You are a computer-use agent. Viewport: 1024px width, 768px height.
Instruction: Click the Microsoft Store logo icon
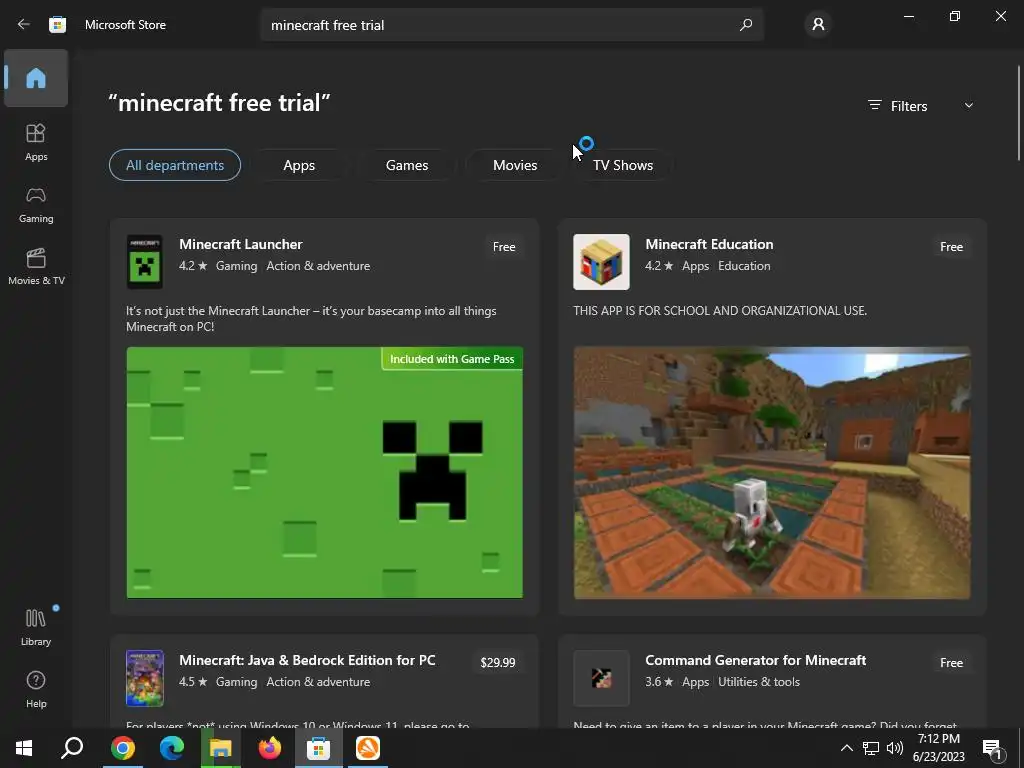57,25
